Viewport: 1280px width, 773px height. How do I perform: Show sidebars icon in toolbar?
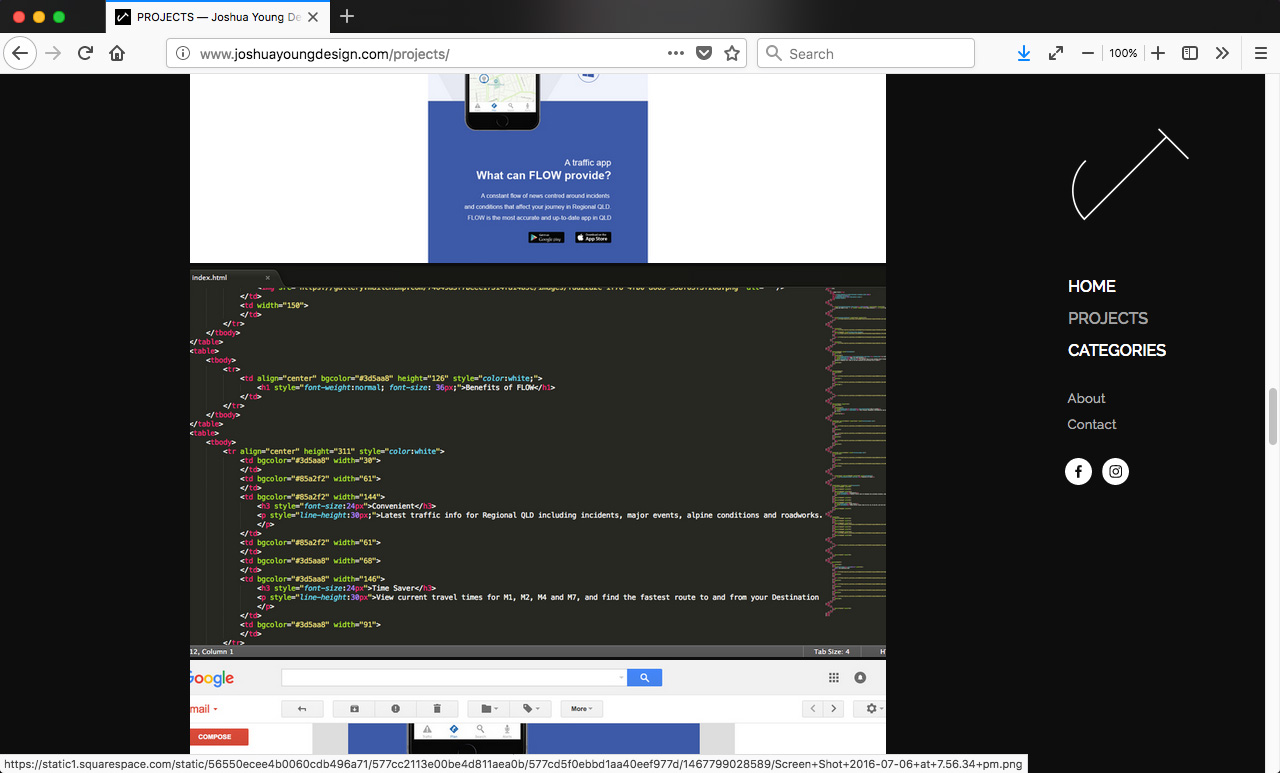(1190, 53)
